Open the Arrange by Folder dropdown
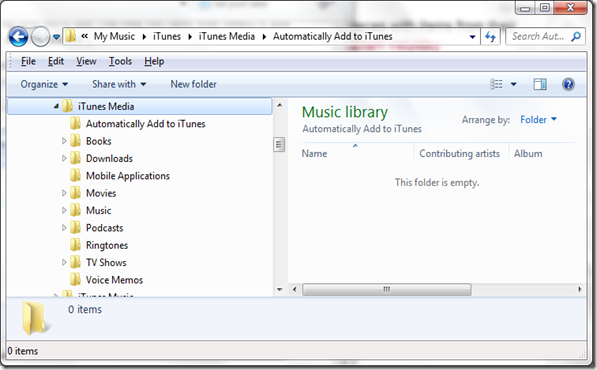This screenshot has height=370, width=597. coord(538,120)
